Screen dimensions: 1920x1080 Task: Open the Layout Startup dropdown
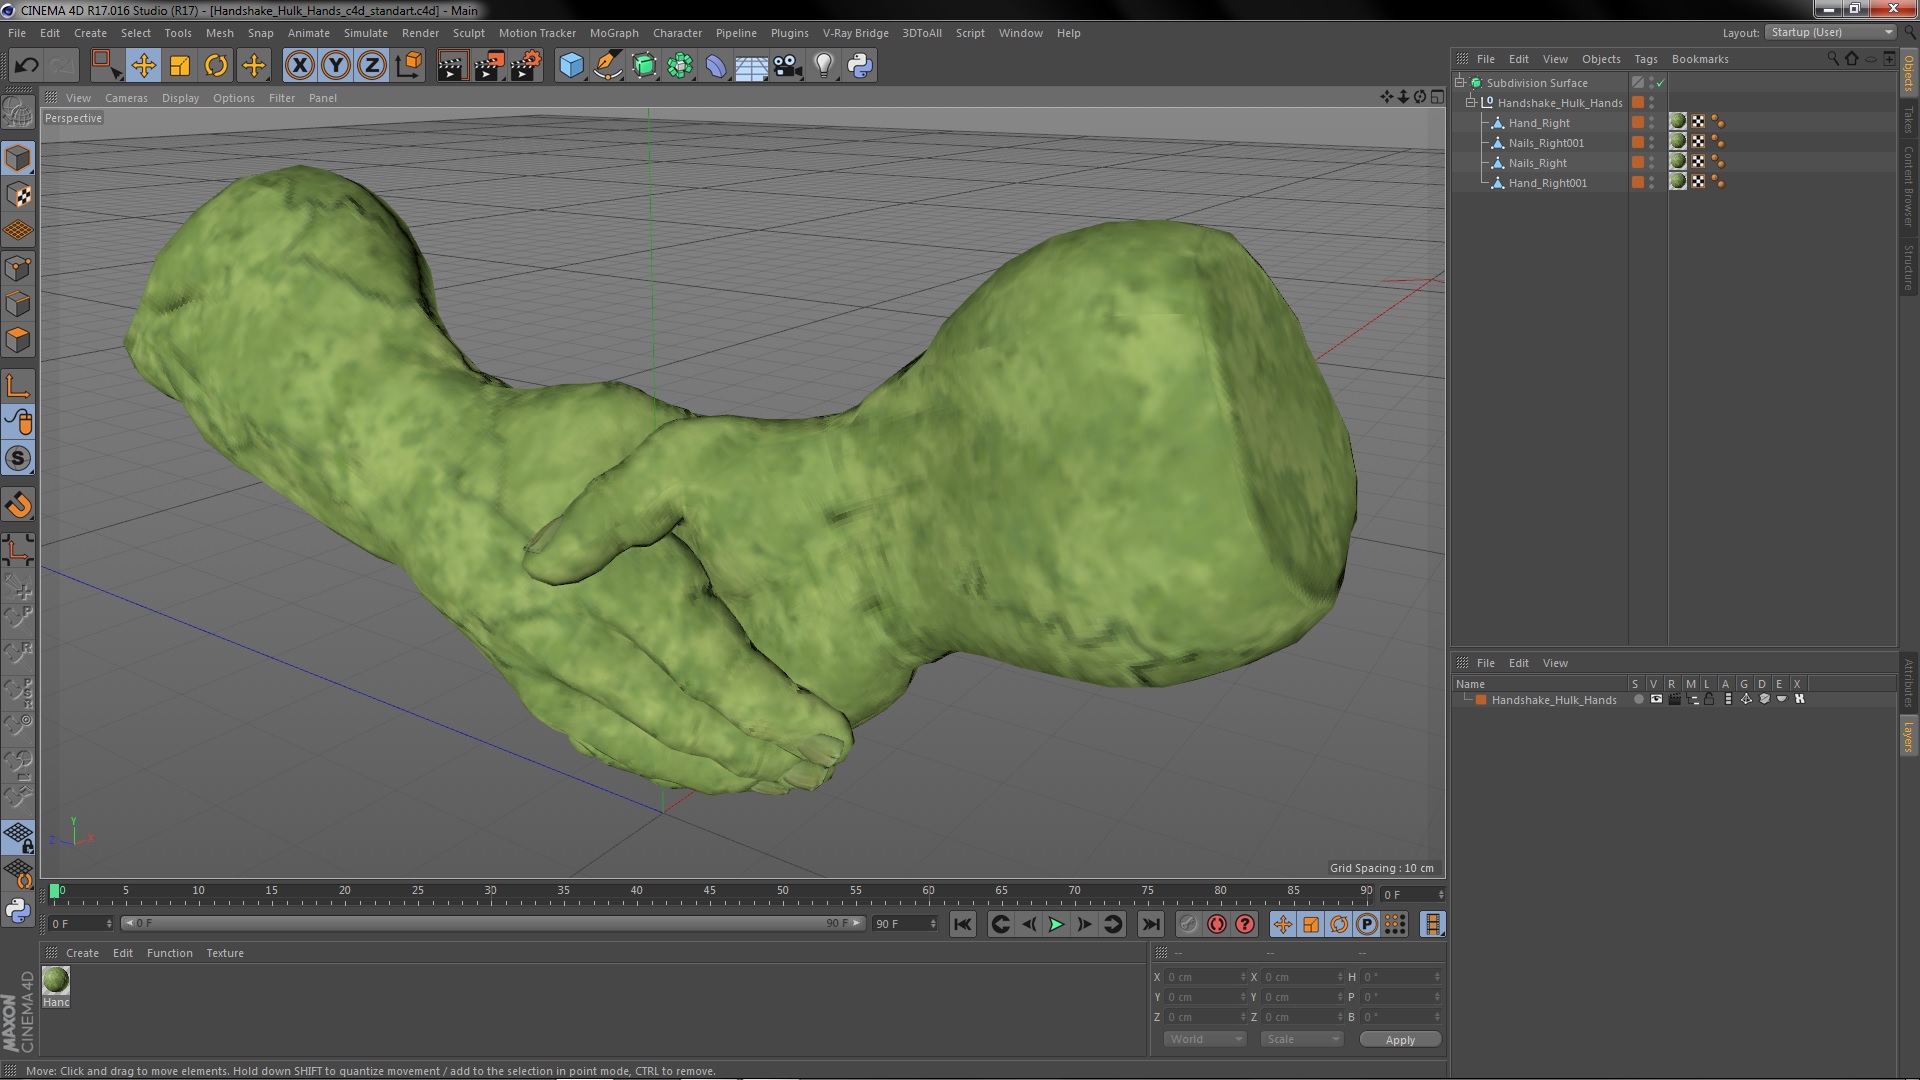click(x=1831, y=32)
